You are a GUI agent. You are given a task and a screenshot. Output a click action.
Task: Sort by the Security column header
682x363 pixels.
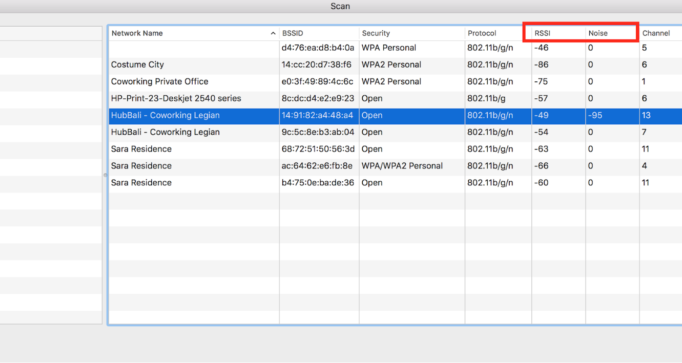412,33
